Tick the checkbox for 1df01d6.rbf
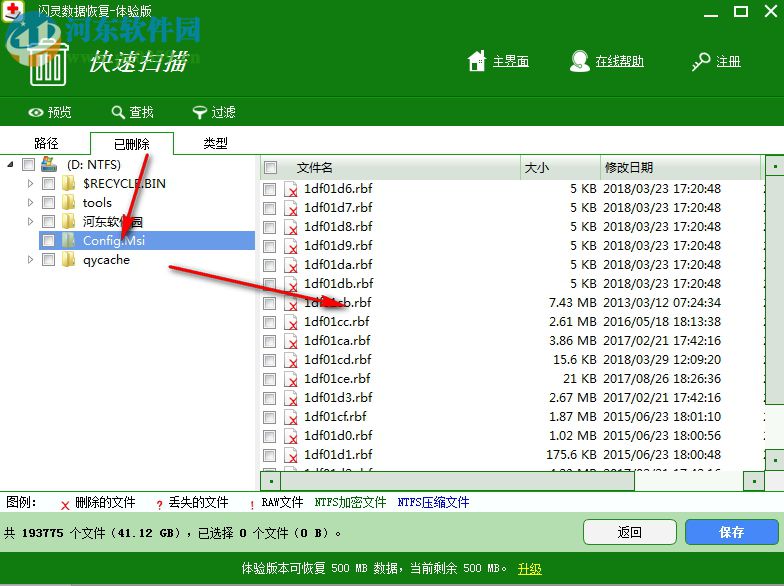 pos(270,189)
